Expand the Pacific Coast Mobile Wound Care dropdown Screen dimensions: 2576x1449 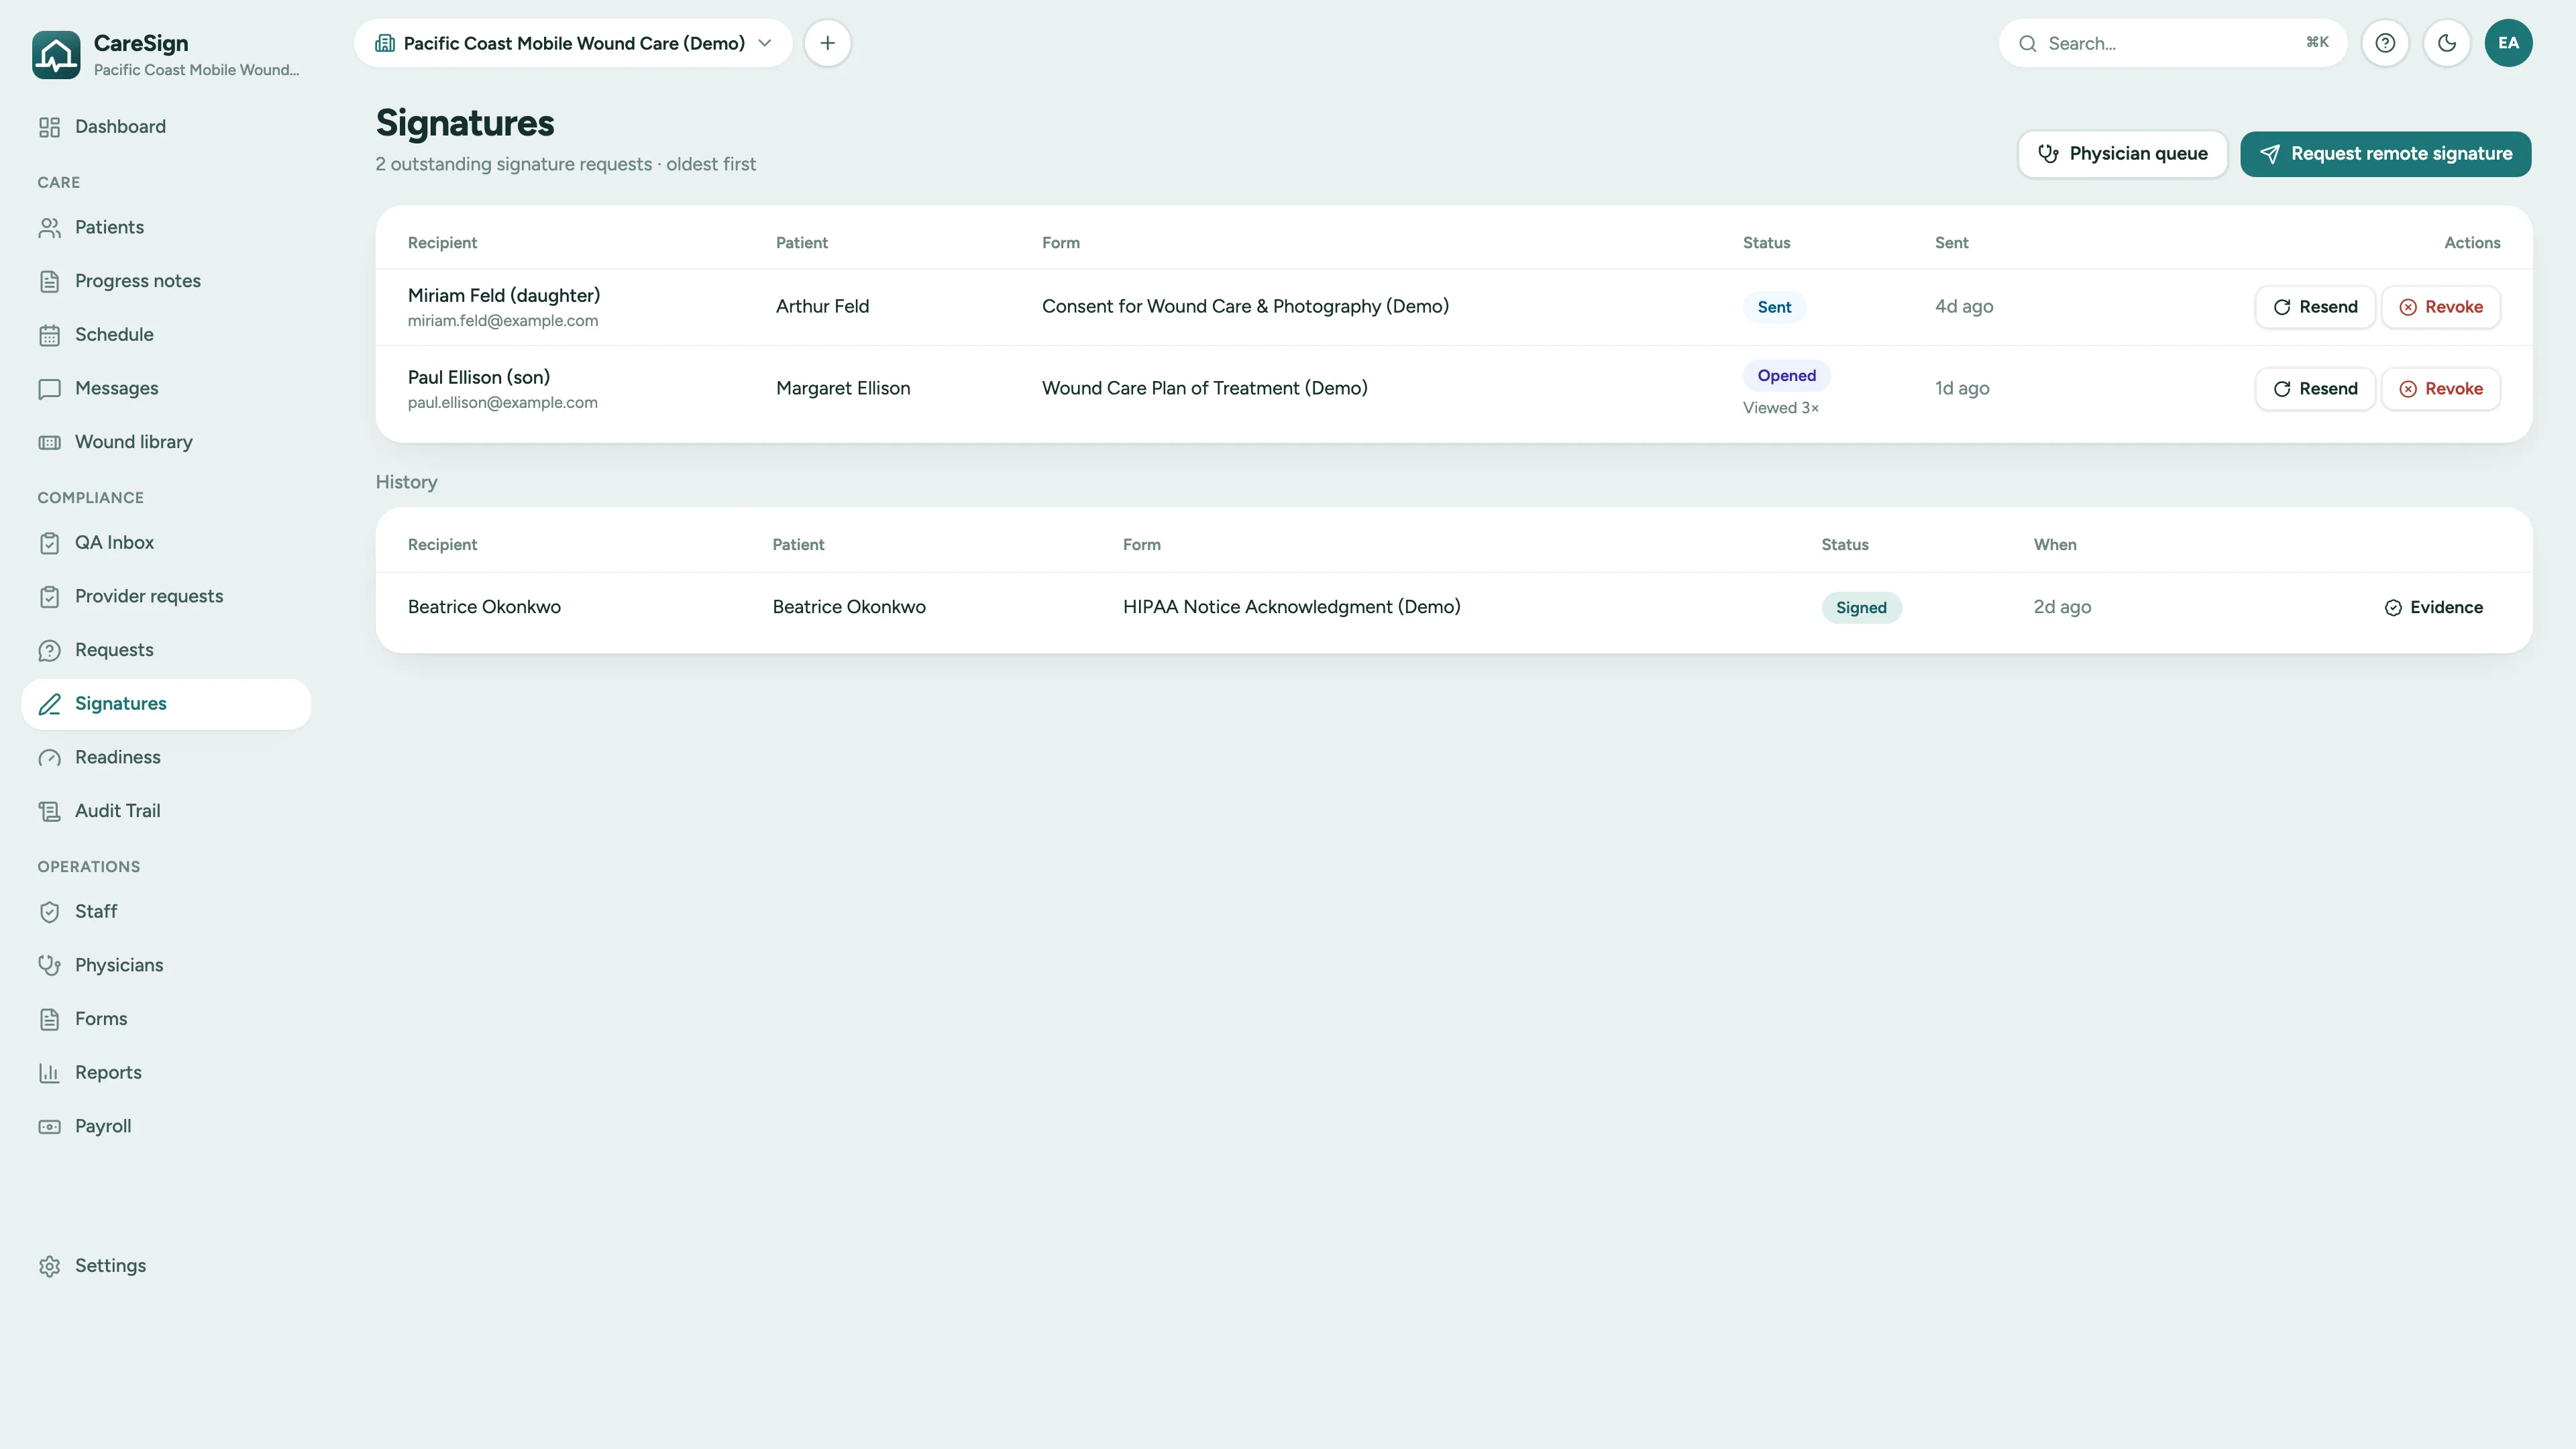point(573,43)
